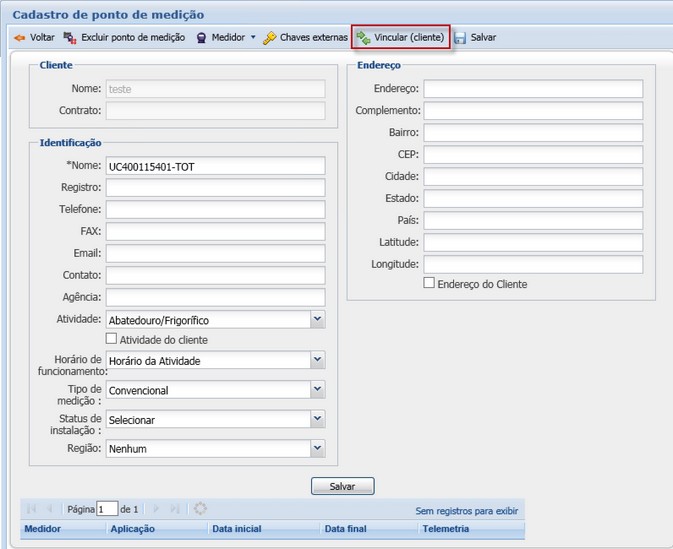Open the Medidor toolbar menu

point(226,38)
